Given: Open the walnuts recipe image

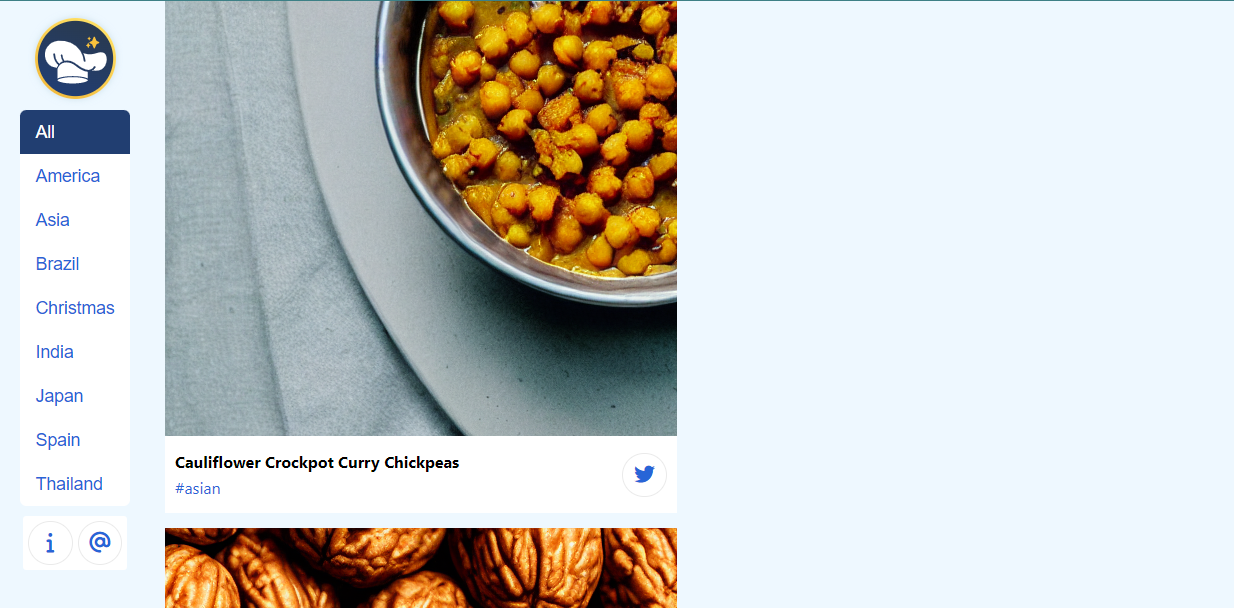Looking at the screenshot, I should 421,568.
